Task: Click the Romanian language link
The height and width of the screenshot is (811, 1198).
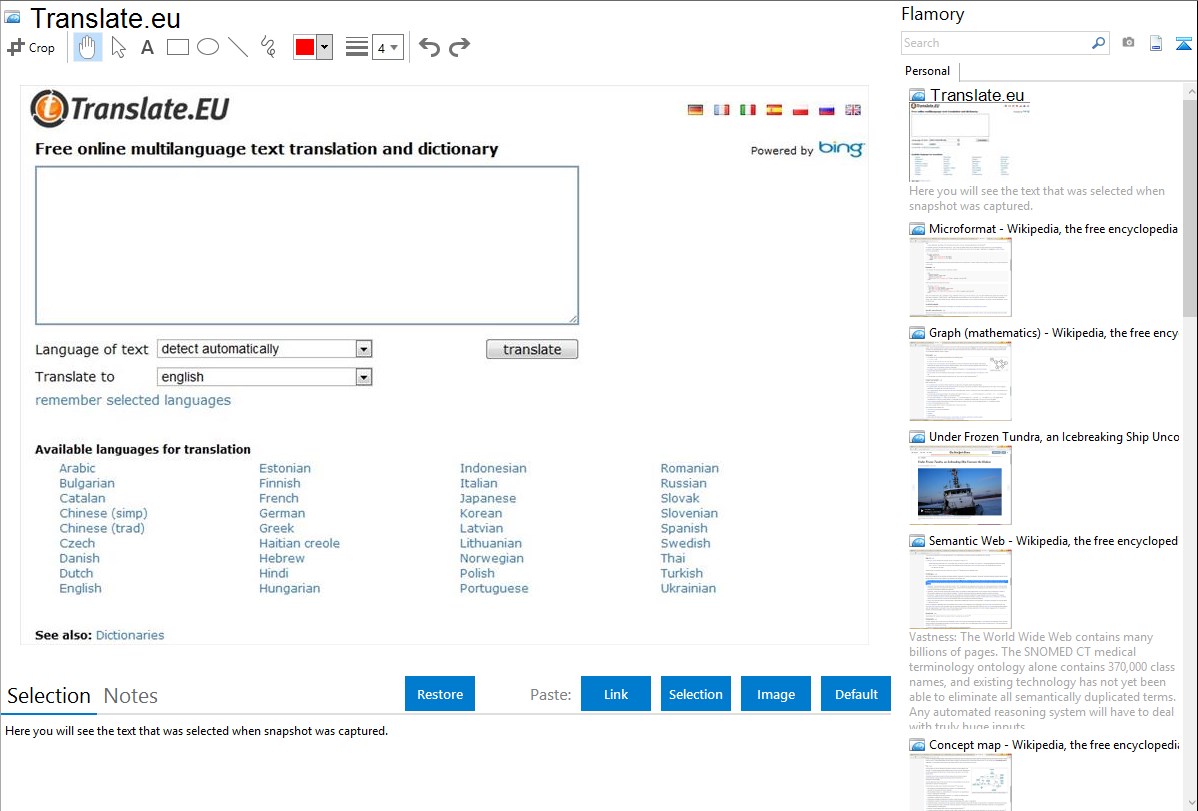Action: [x=689, y=468]
